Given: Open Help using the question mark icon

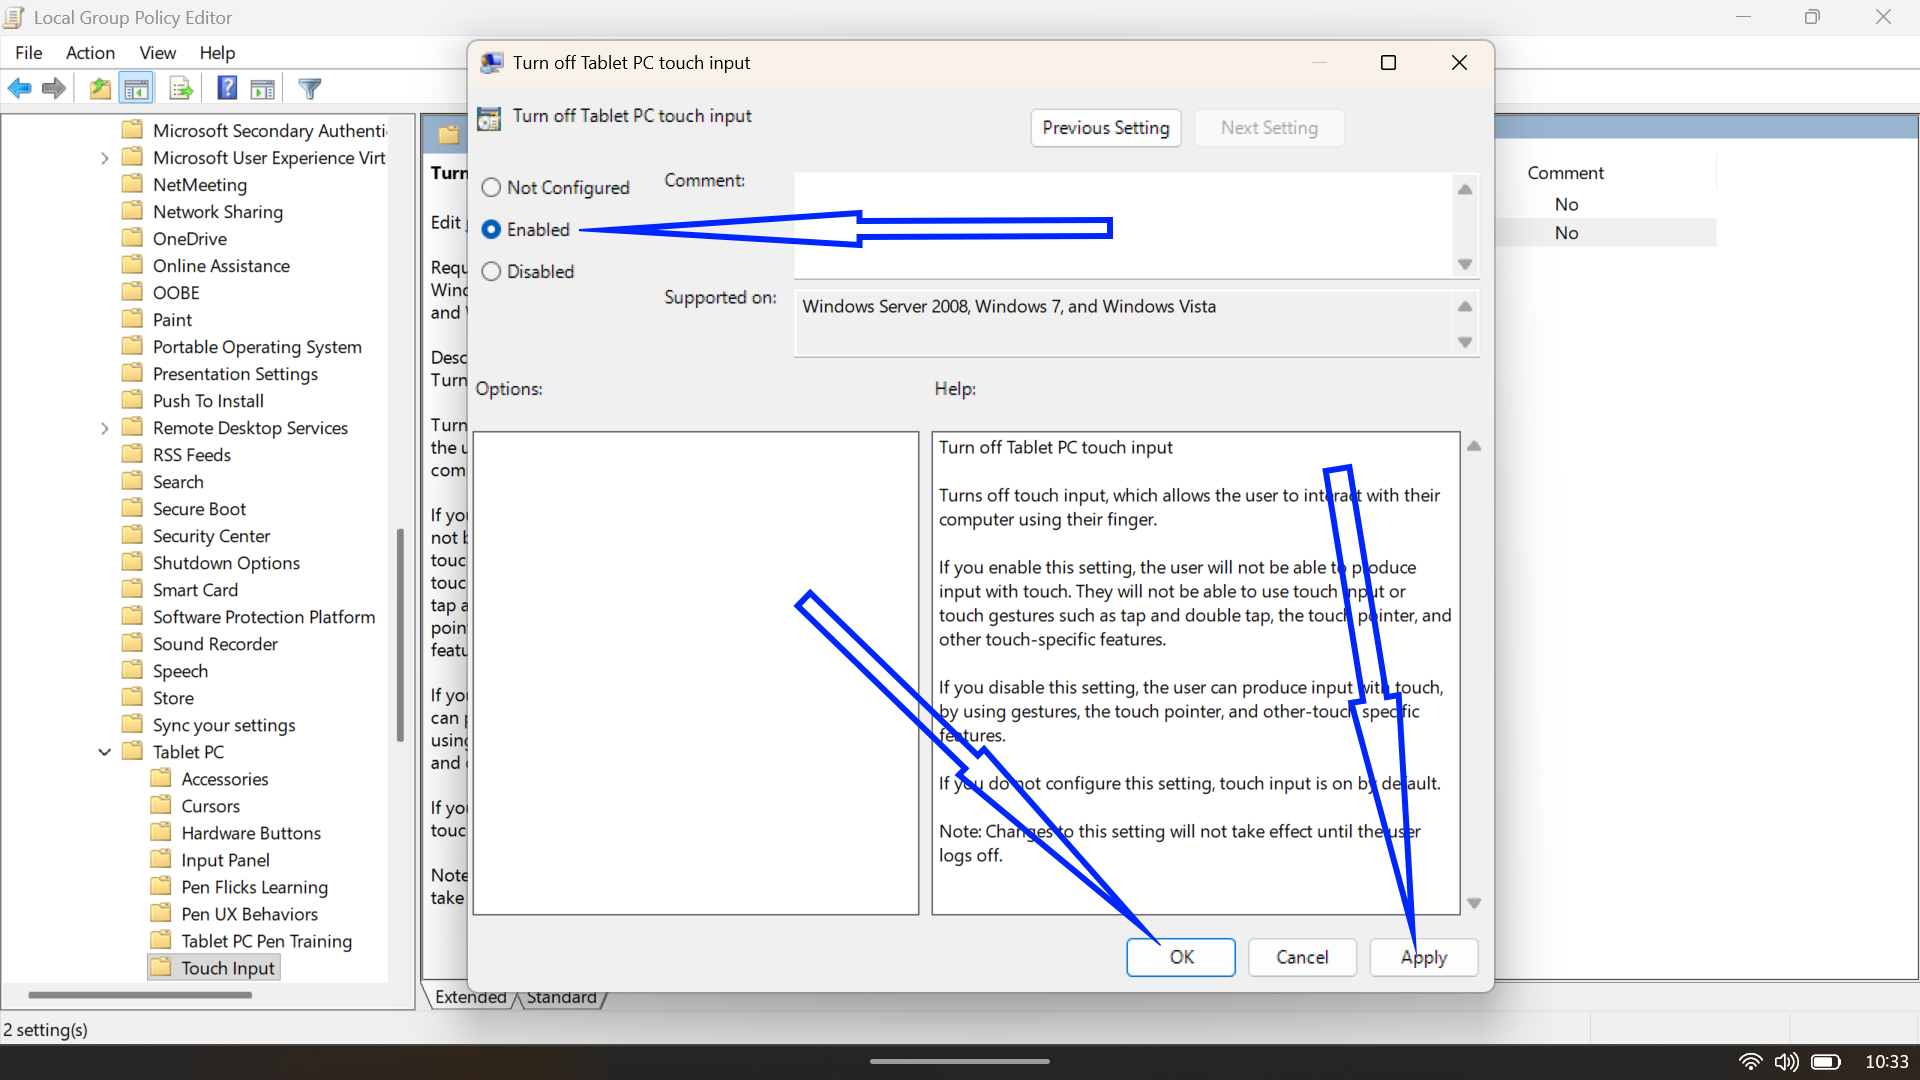Looking at the screenshot, I should coord(226,88).
